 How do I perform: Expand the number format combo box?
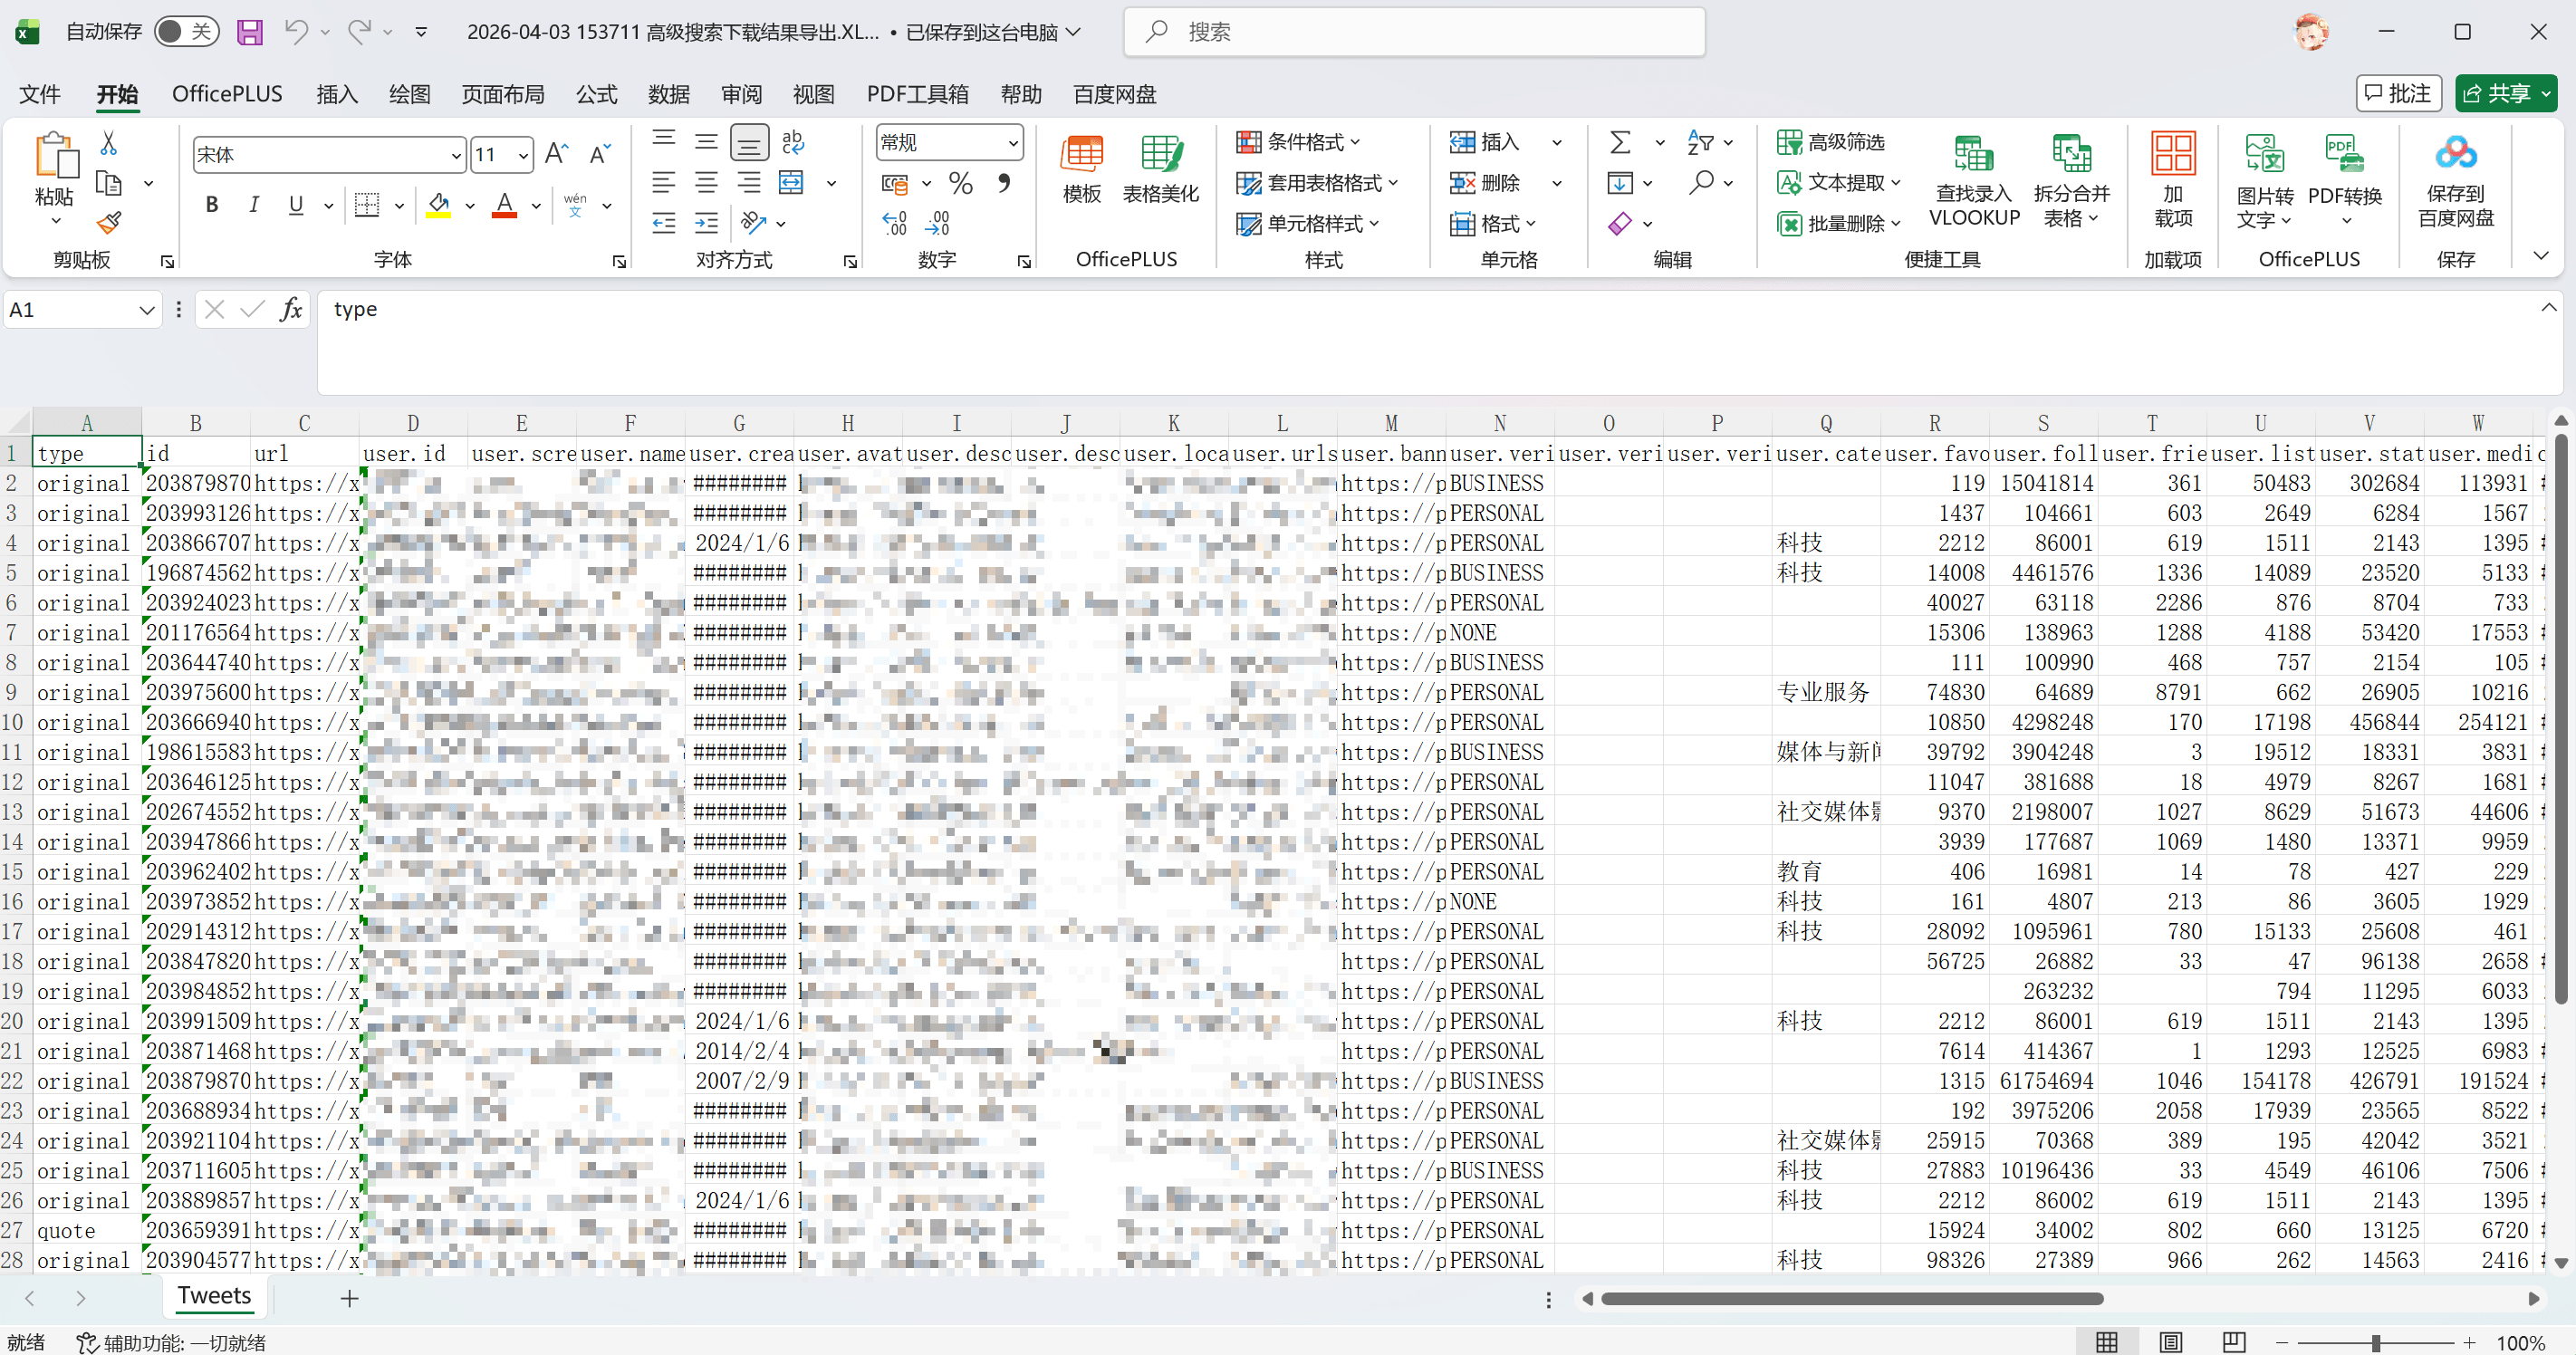tap(1013, 143)
